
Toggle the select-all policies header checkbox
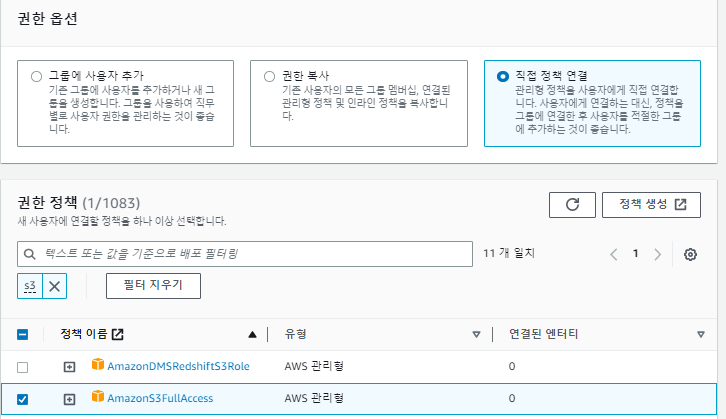coord(22,334)
